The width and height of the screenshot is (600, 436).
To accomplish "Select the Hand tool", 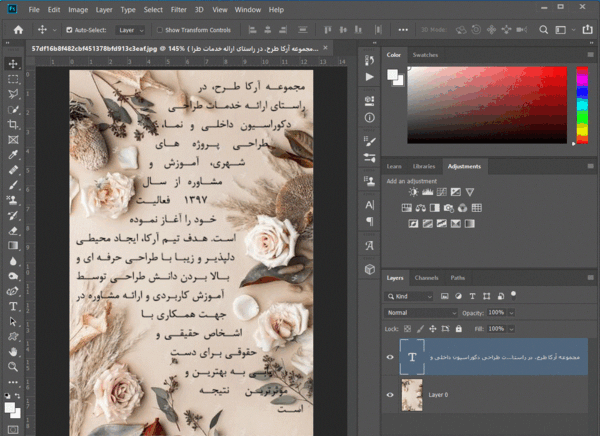I will pyautogui.click(x=13, y=351).
